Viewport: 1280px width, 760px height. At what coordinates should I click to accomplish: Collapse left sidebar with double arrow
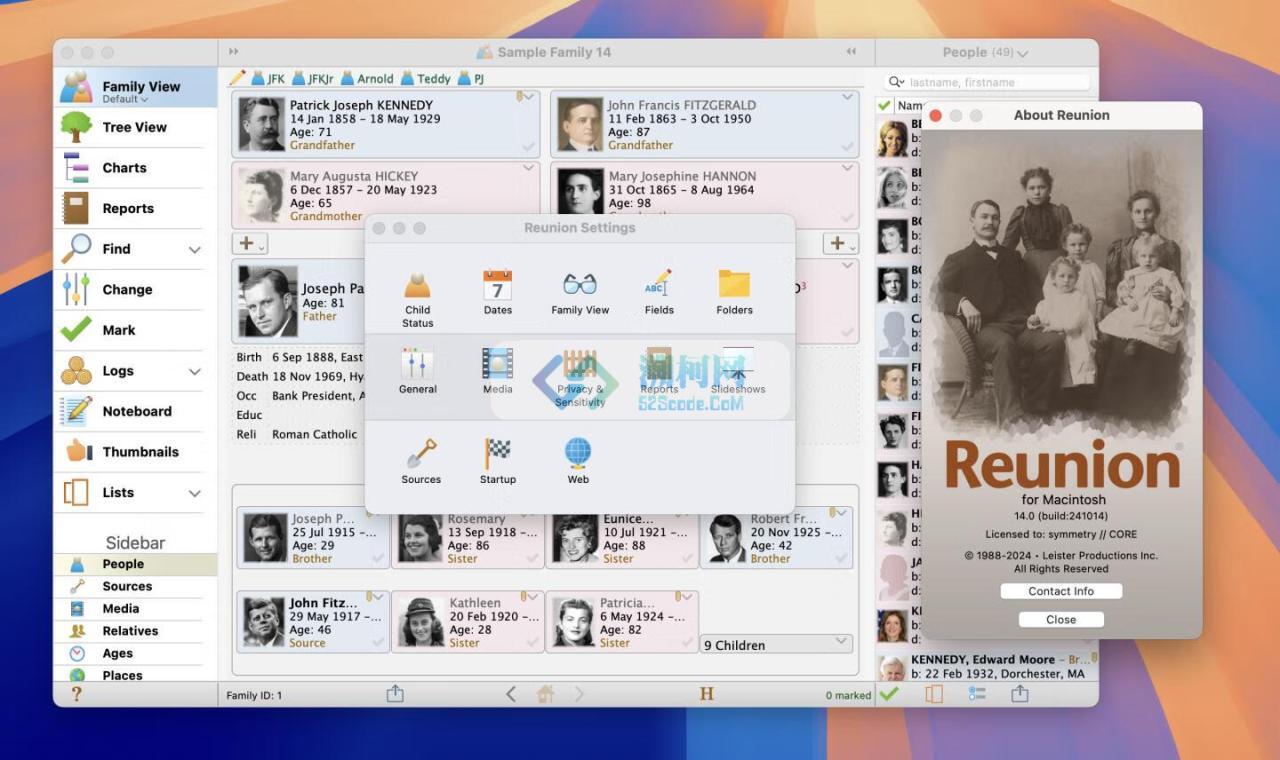coord(234,52)
